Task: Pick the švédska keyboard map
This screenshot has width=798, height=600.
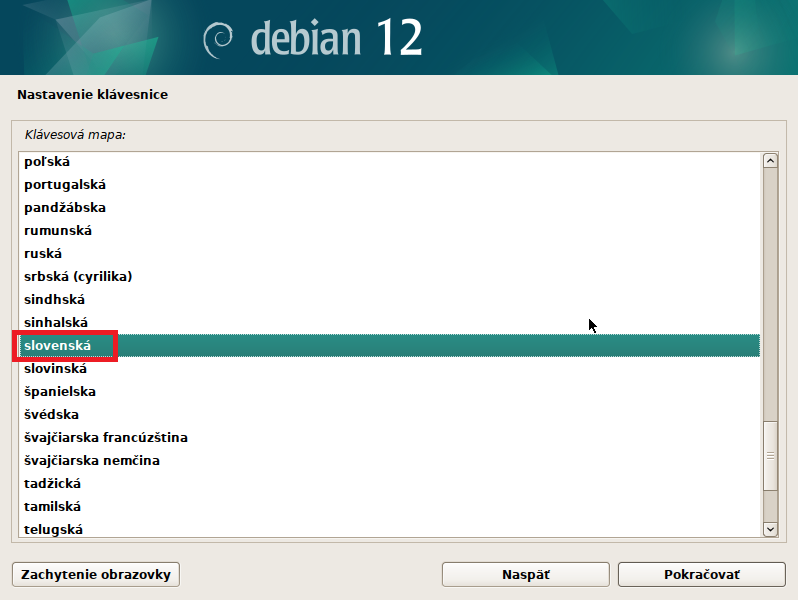Action: [x=51, y=415]
